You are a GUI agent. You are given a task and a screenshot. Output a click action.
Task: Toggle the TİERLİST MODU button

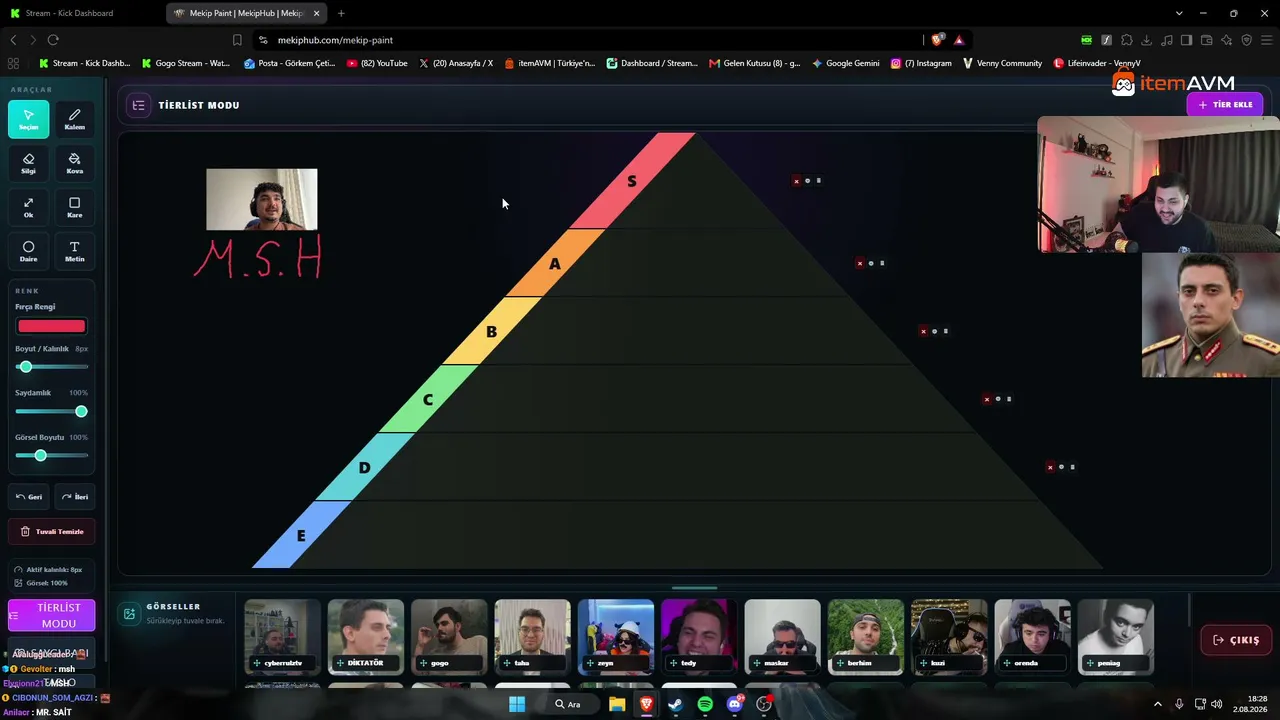52,615
